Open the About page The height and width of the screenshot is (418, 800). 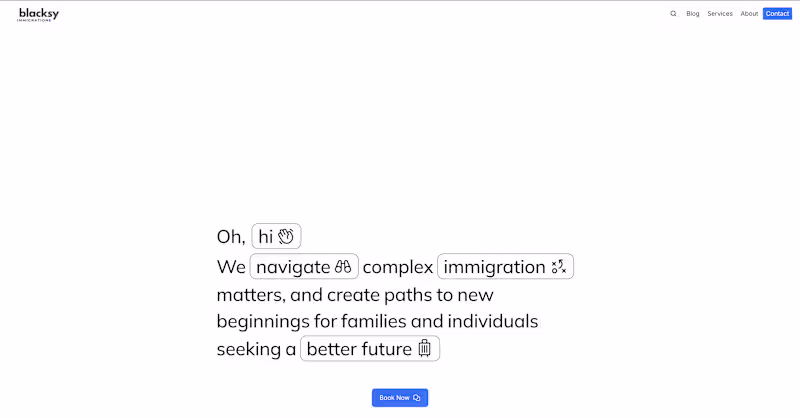pyautogui.click(x=749, y=14)
